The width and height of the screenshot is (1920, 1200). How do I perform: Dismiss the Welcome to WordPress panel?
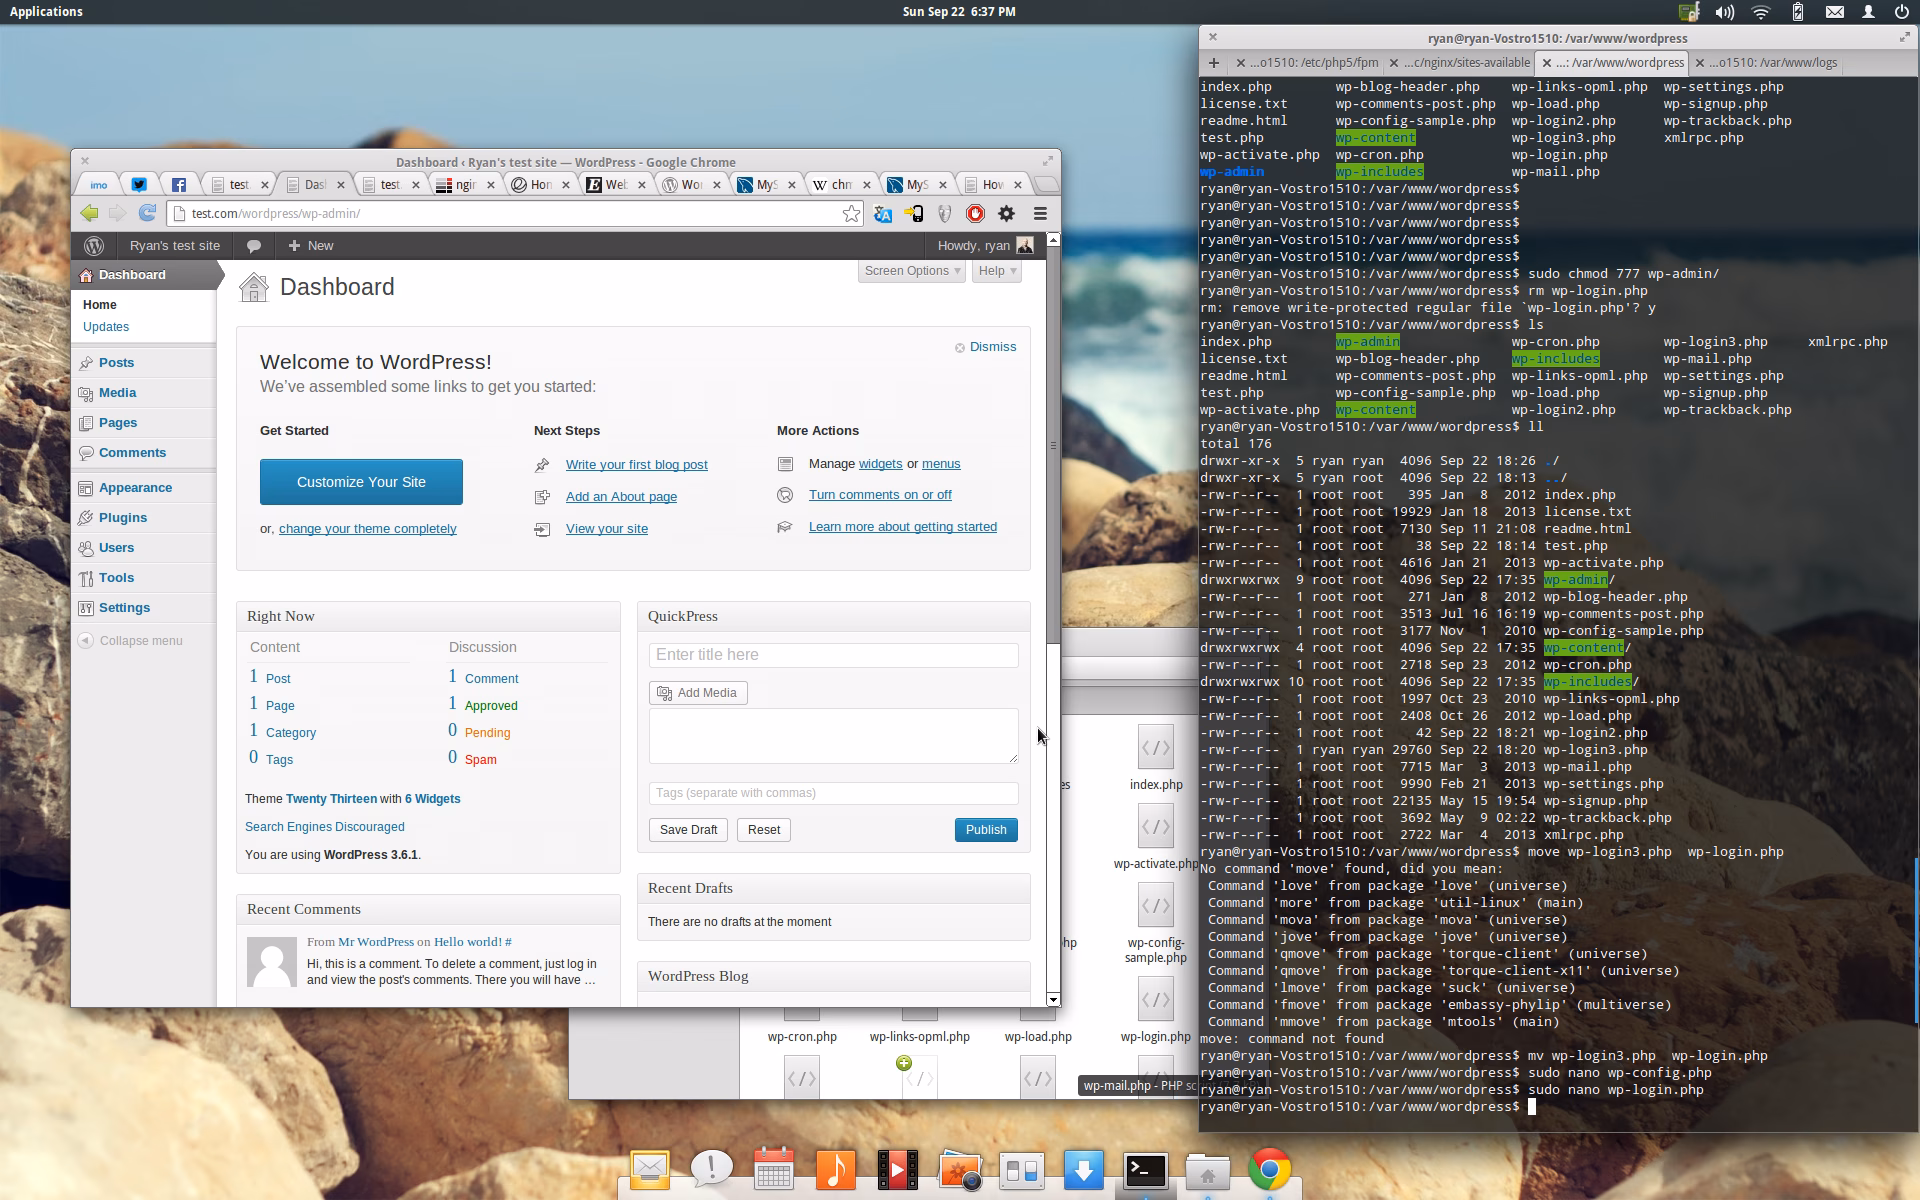point(992,347)
